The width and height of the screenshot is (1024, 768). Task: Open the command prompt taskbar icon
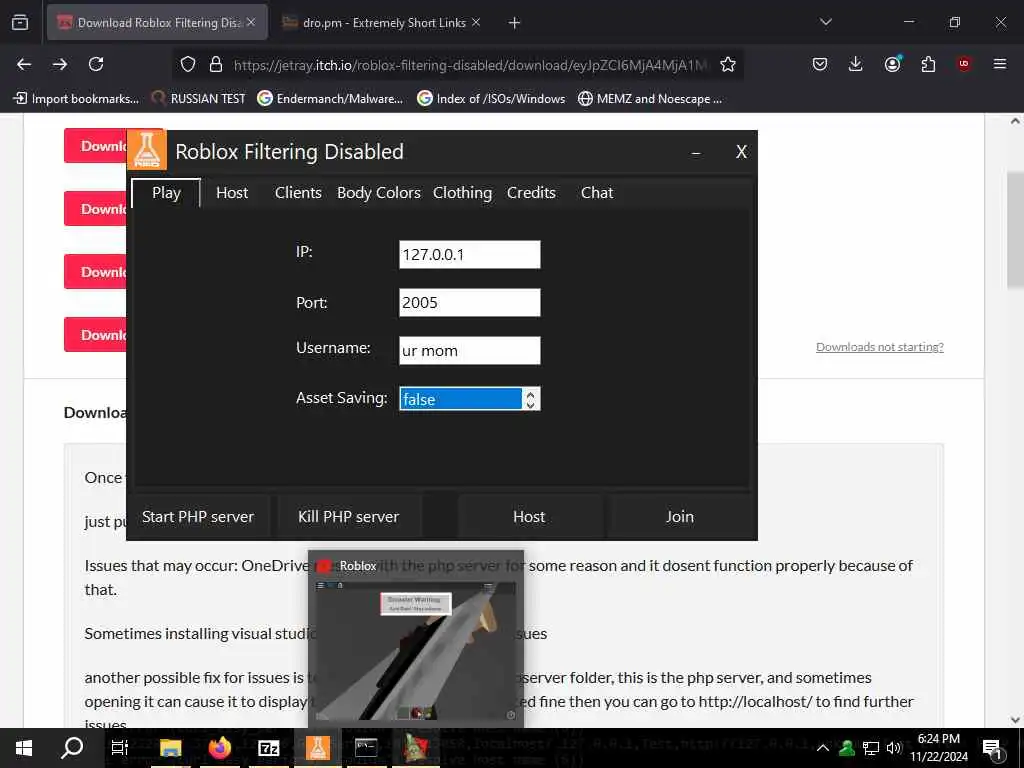(x=366, y=748)
